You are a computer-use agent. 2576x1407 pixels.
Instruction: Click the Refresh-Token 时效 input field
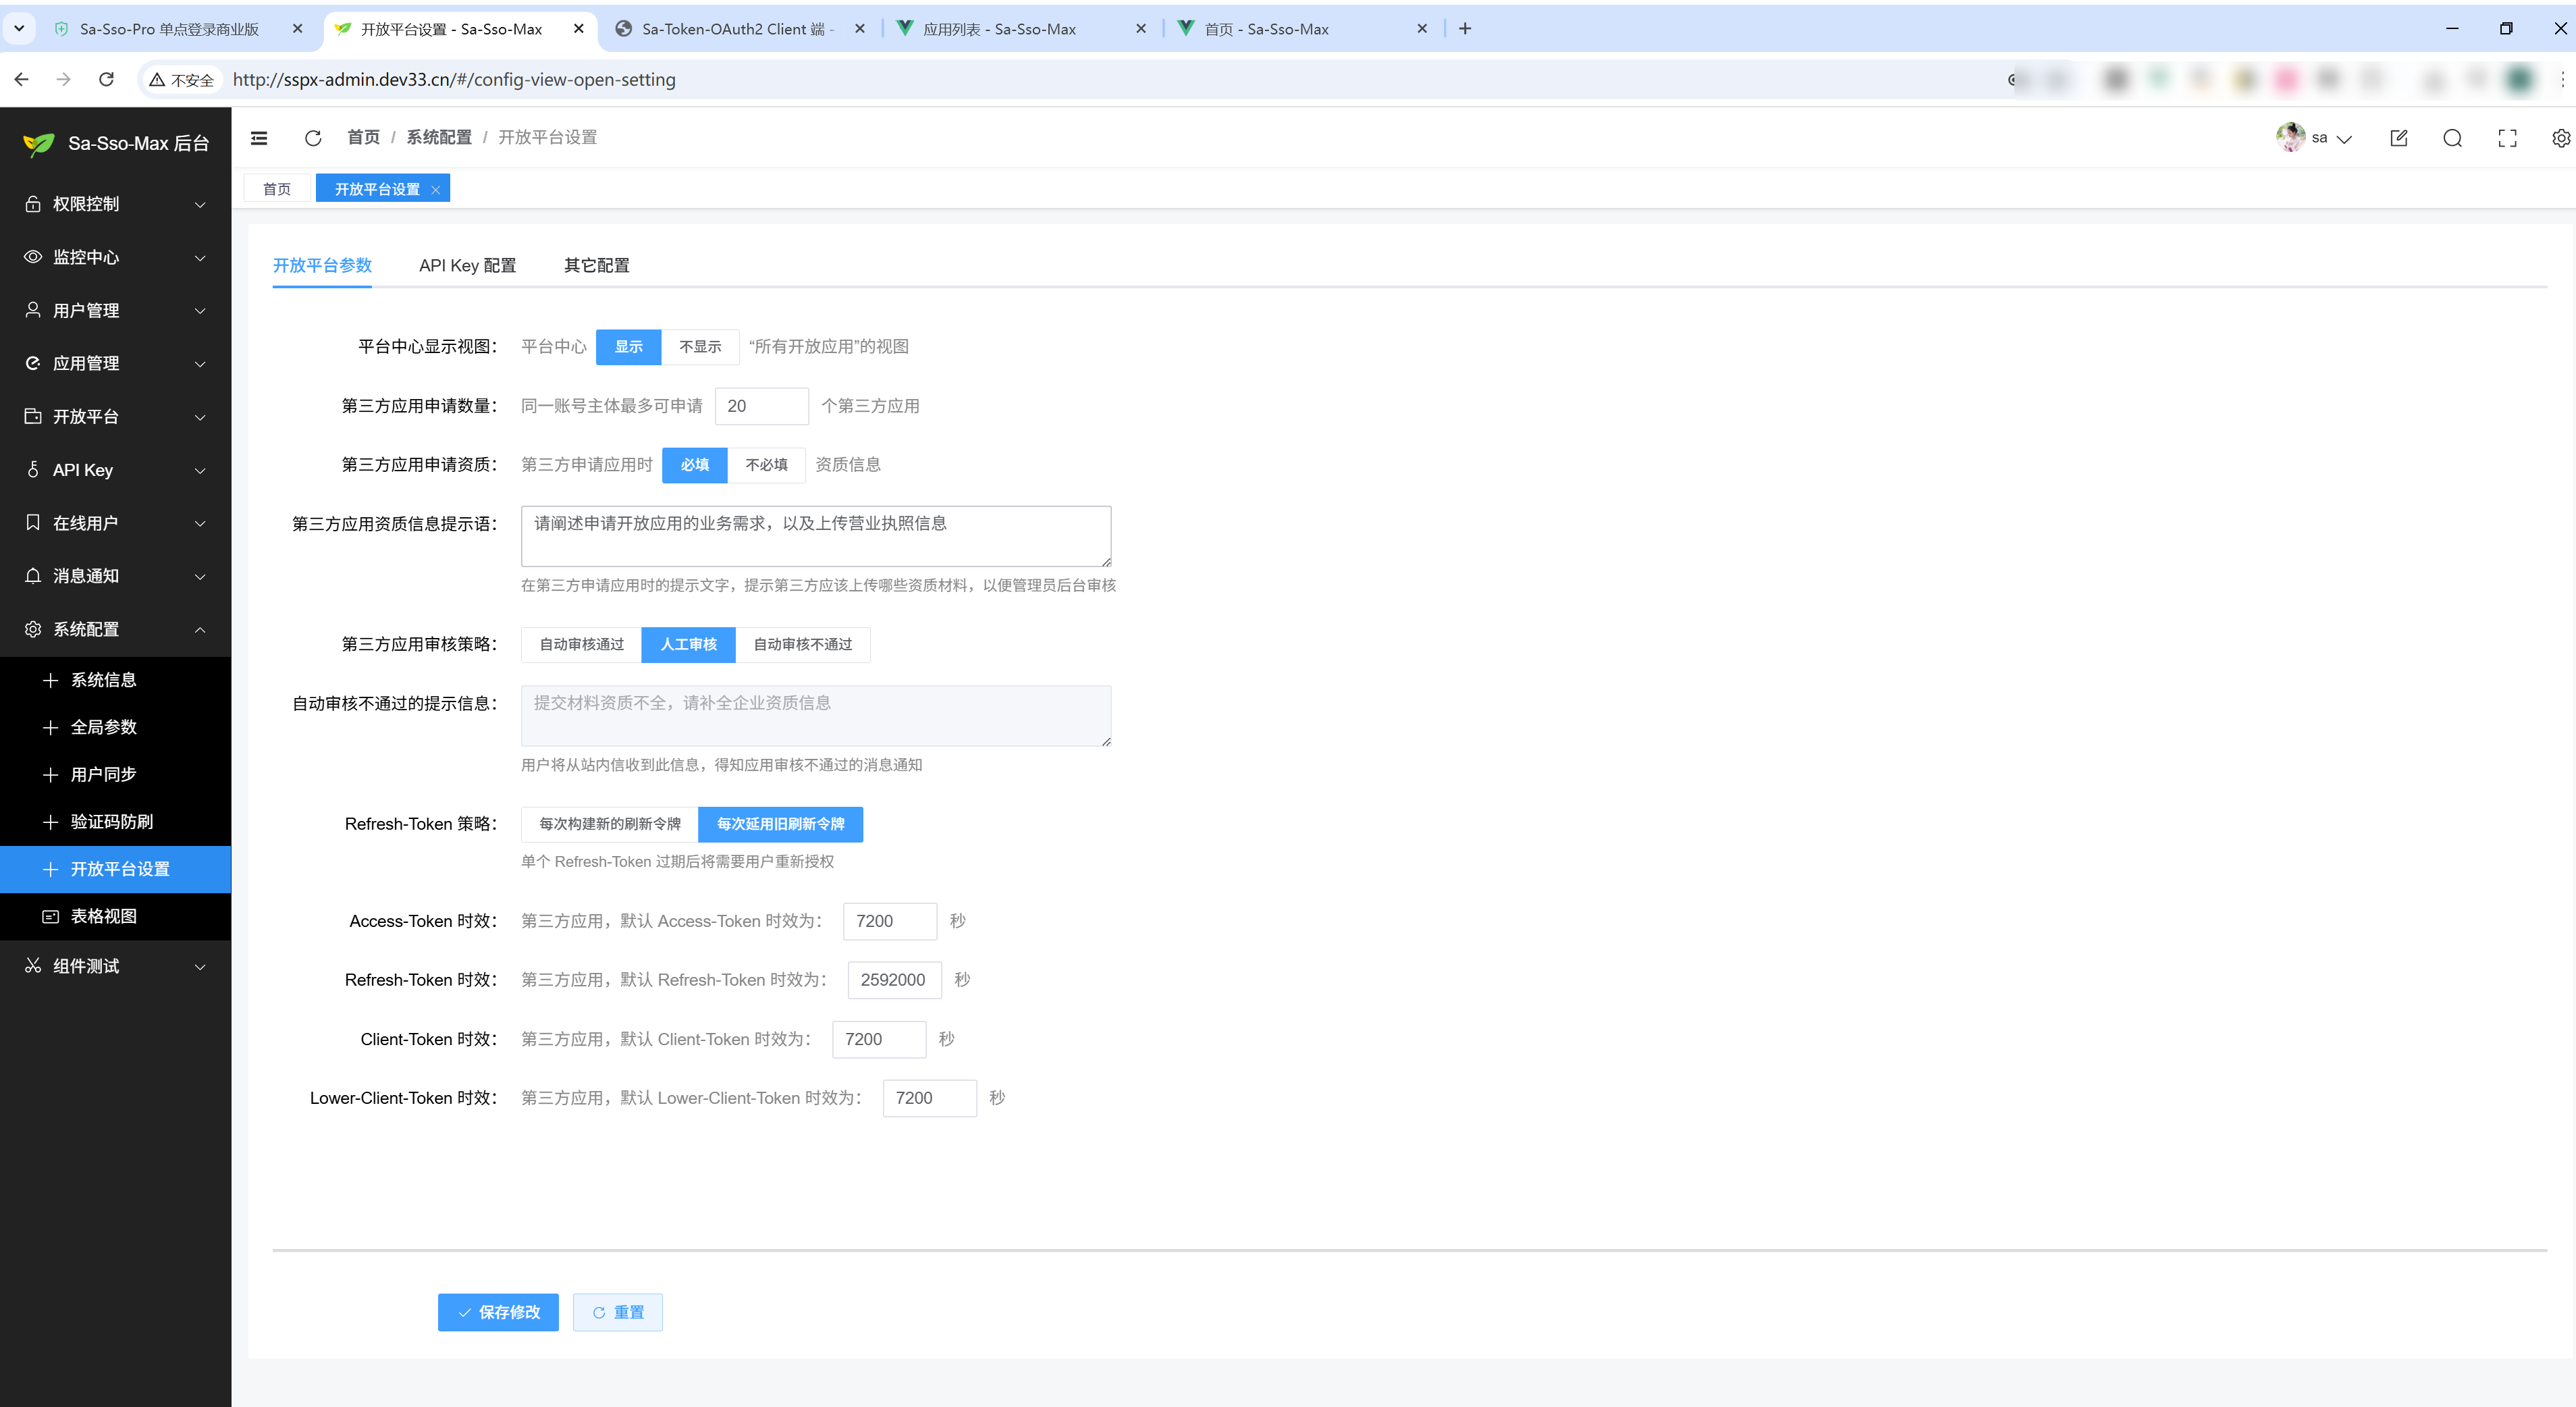893,980
